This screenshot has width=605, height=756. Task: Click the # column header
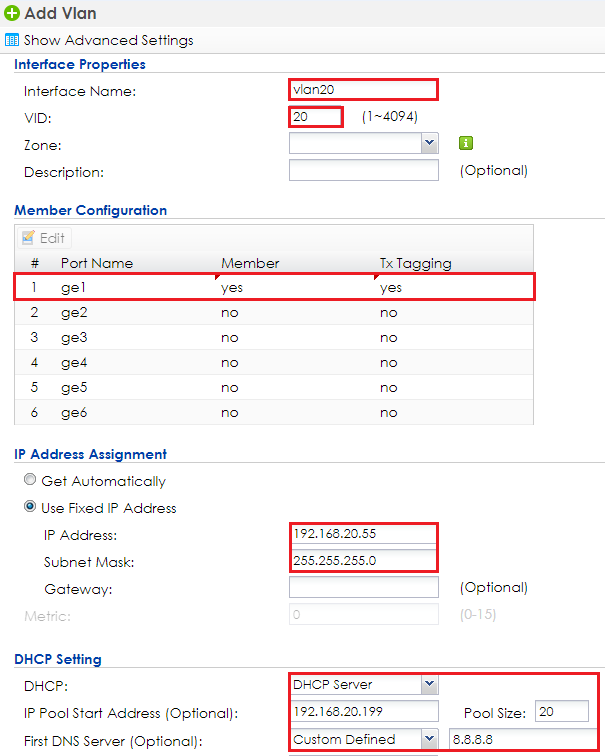click(34, 263)
